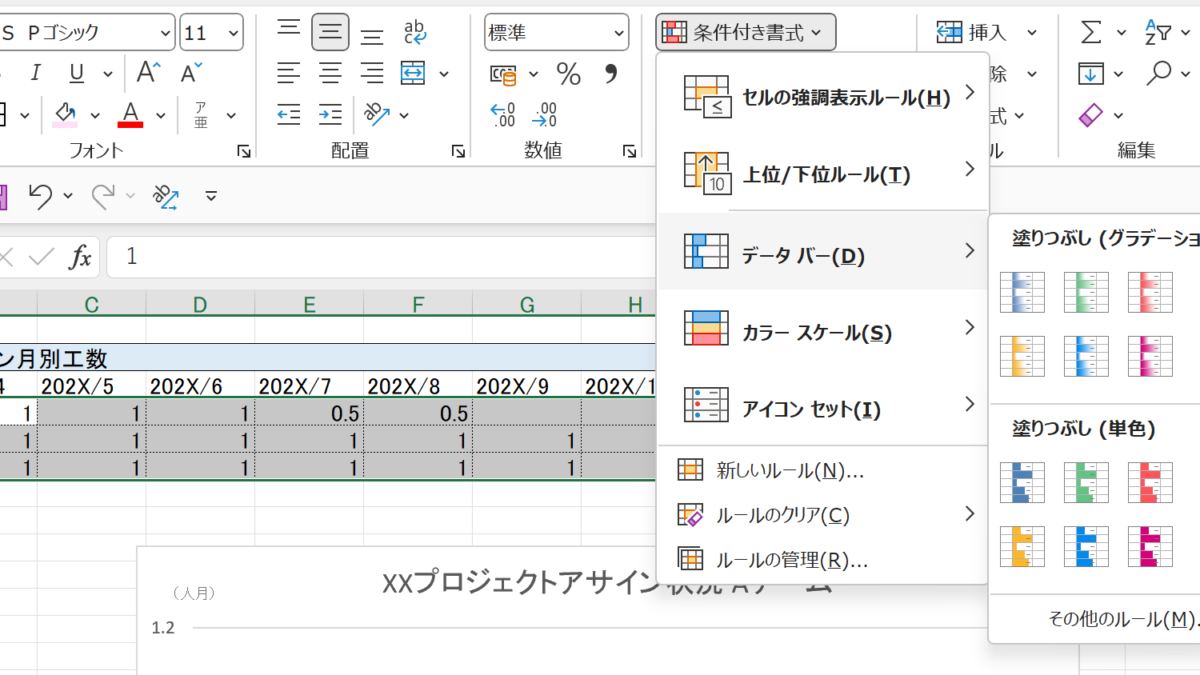Toggle middle vertical alignment
This screenshot has height=675, width=1200.
(x=330, y=32)
